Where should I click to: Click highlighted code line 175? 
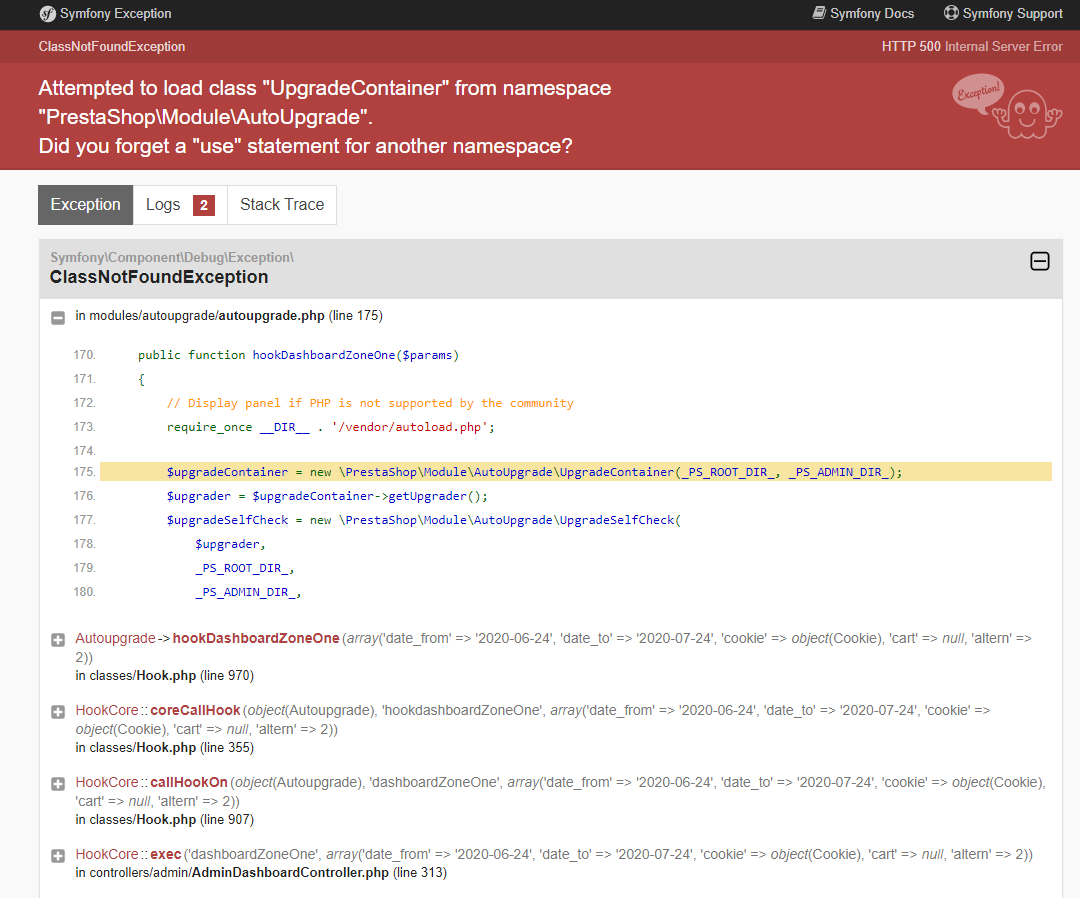[x=576, y=472]
